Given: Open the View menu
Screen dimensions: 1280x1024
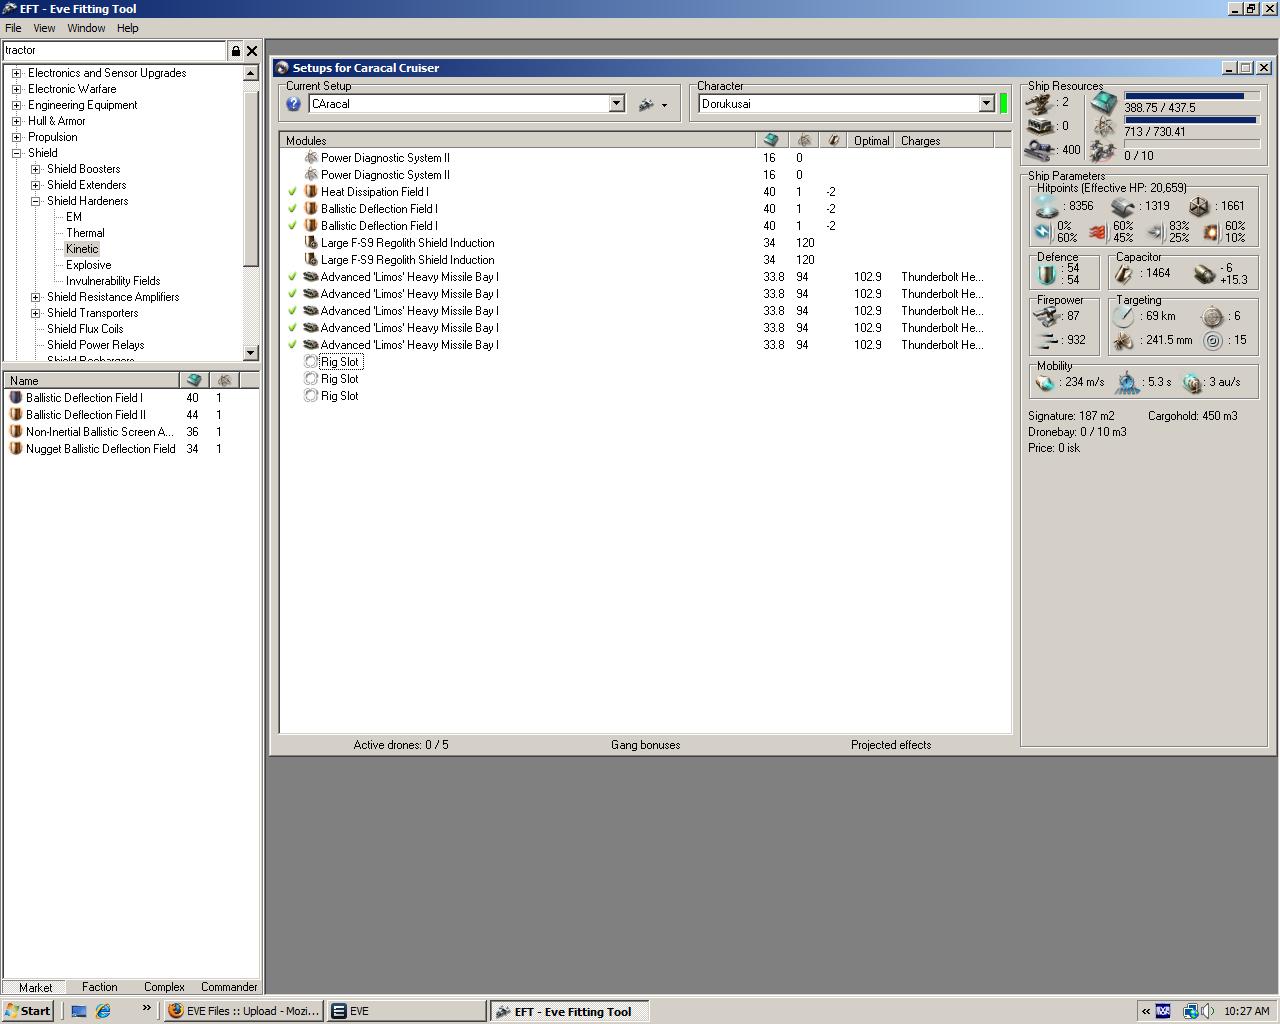Looking at the screenshot, I should [44, 28].
